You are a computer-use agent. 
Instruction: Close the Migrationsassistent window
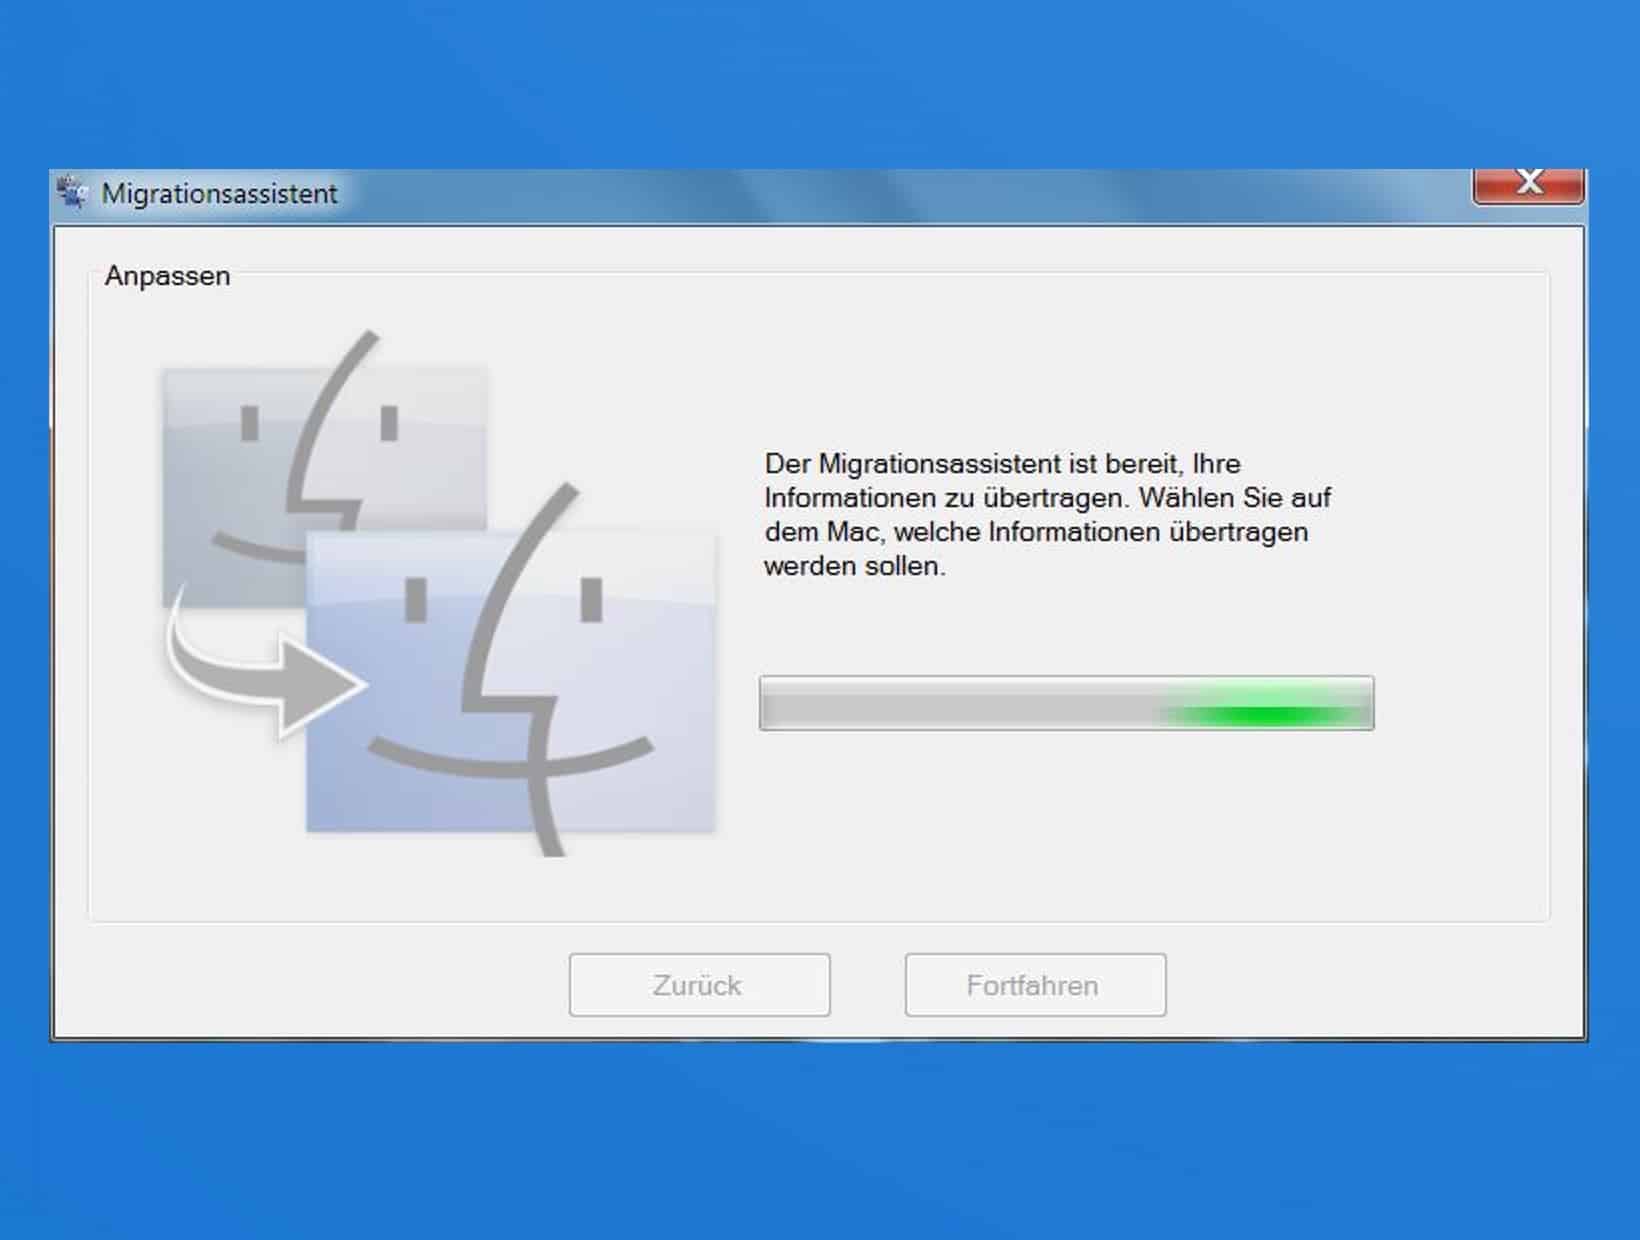(x=1528, y=185)
